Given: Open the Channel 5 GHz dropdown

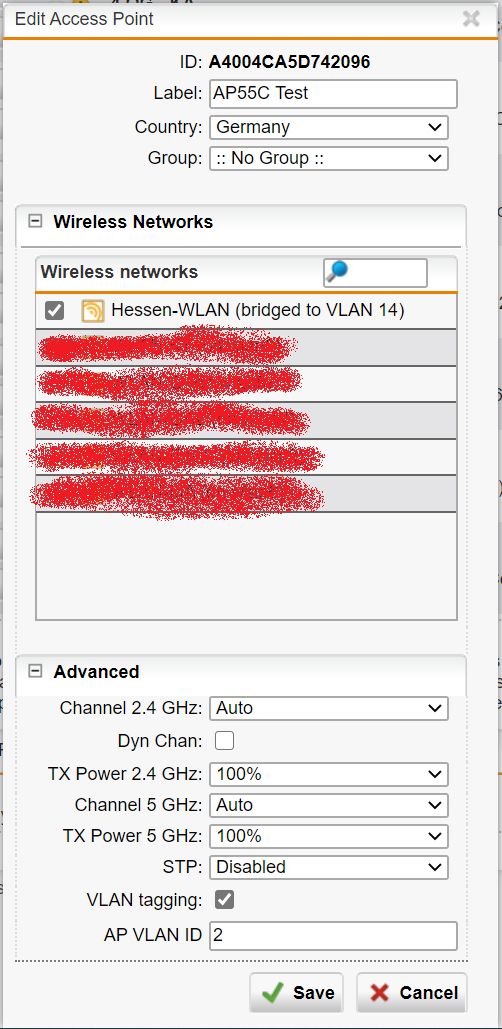Looking at the screenshot, I should pyautogui.click(x=329, y=805).
